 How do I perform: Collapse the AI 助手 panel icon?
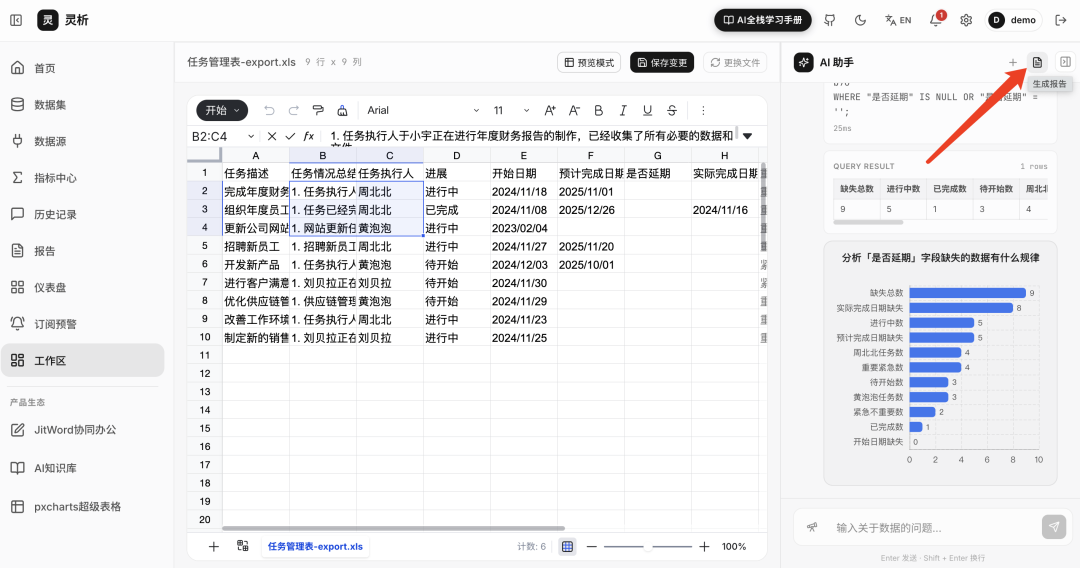pos(1065,62)
